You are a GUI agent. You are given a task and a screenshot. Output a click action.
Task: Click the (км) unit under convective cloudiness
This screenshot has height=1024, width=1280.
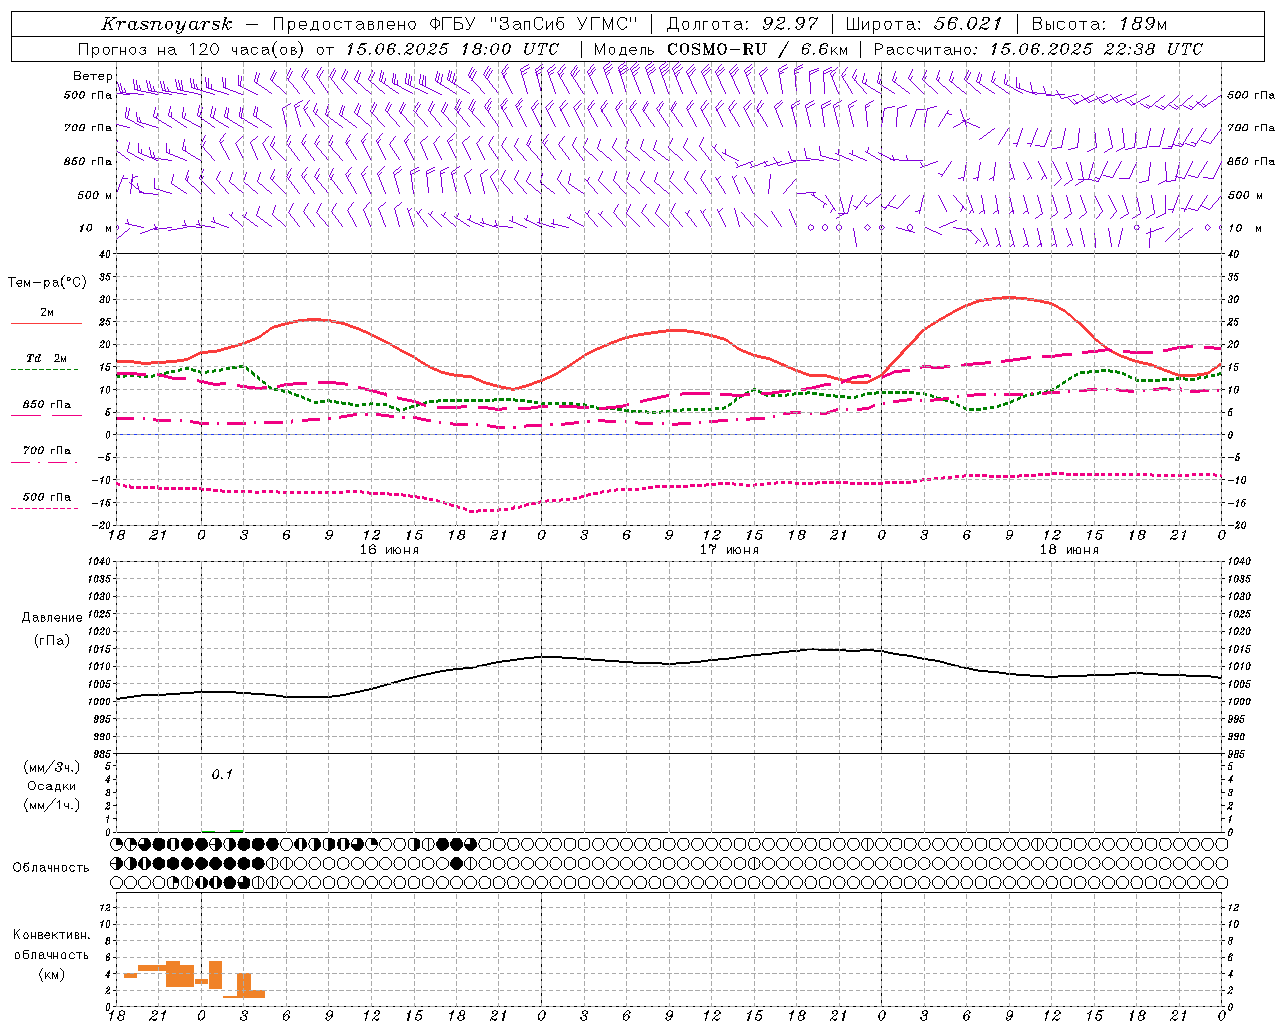point(51,974)
